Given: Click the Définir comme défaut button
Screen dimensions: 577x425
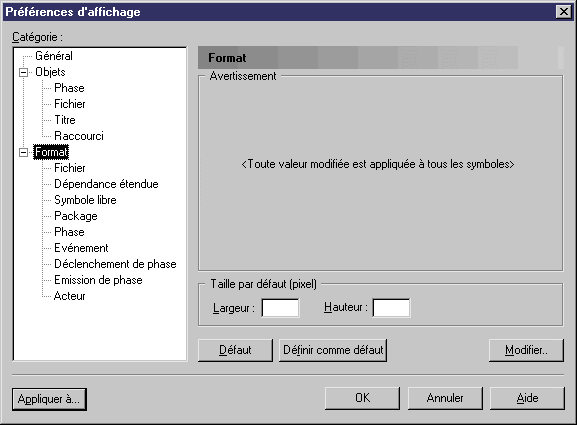Looking at the screenshot, I should pyautogui.click(x=333, y=350).
